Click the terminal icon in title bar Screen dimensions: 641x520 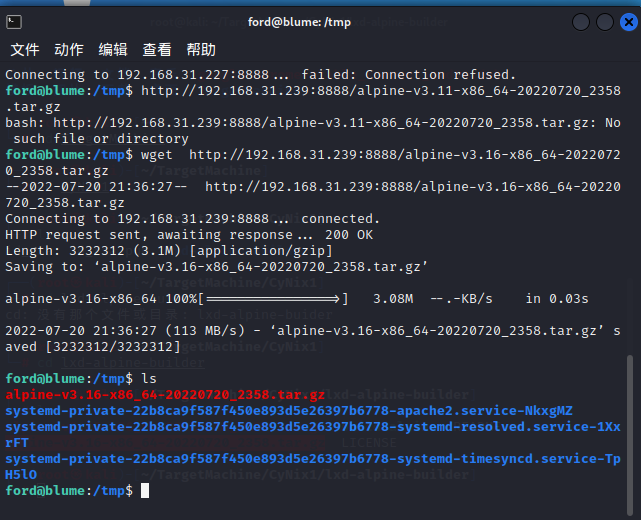[x=14, y=22]
